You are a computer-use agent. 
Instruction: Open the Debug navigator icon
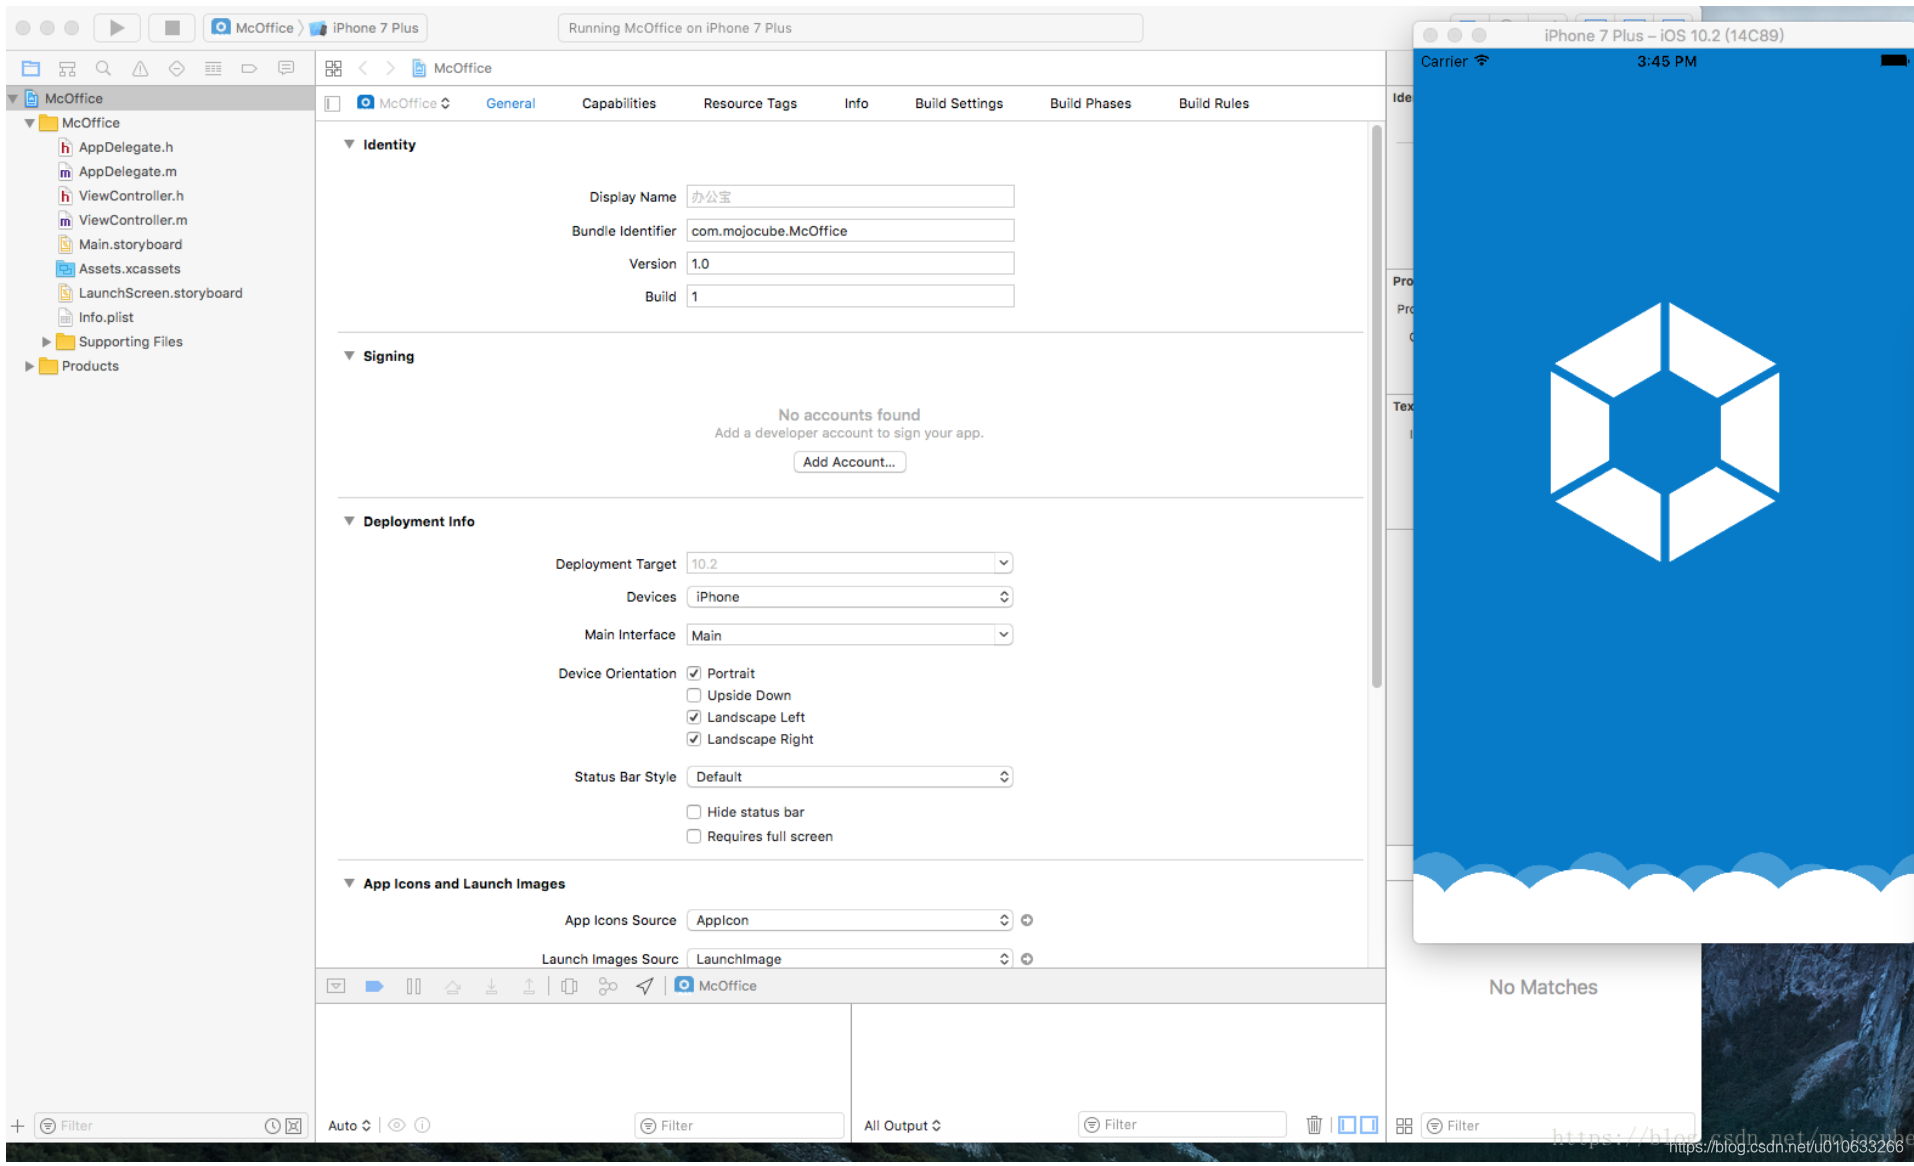(213, 68)
